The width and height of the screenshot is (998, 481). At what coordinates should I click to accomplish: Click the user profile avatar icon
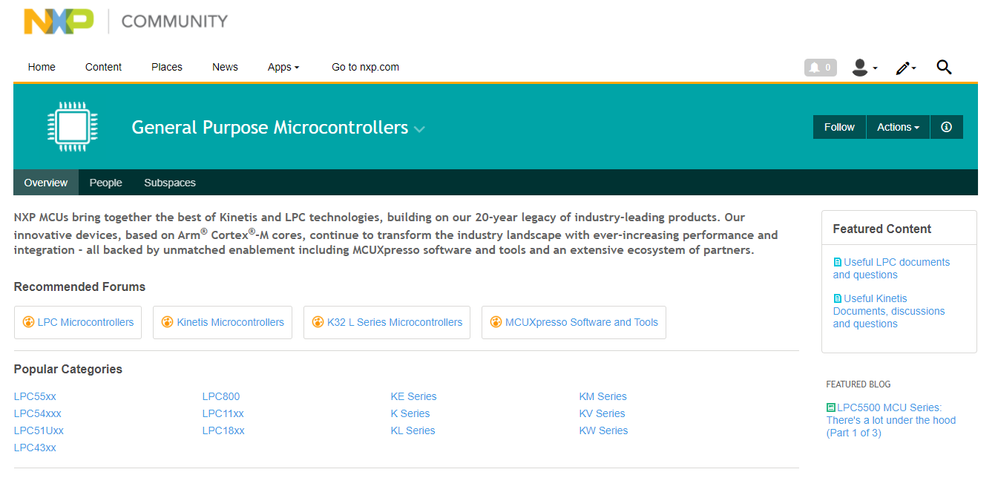click(860, 68)
